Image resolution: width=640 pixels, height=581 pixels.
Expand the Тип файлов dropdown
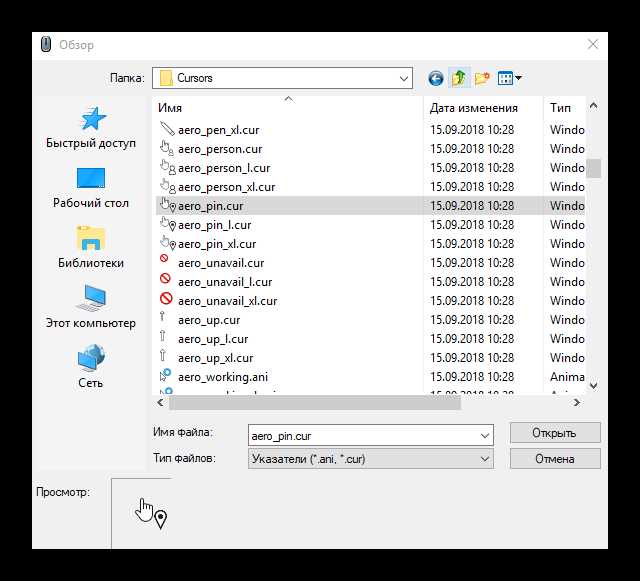pyautogui.click(x=485, y=459)
